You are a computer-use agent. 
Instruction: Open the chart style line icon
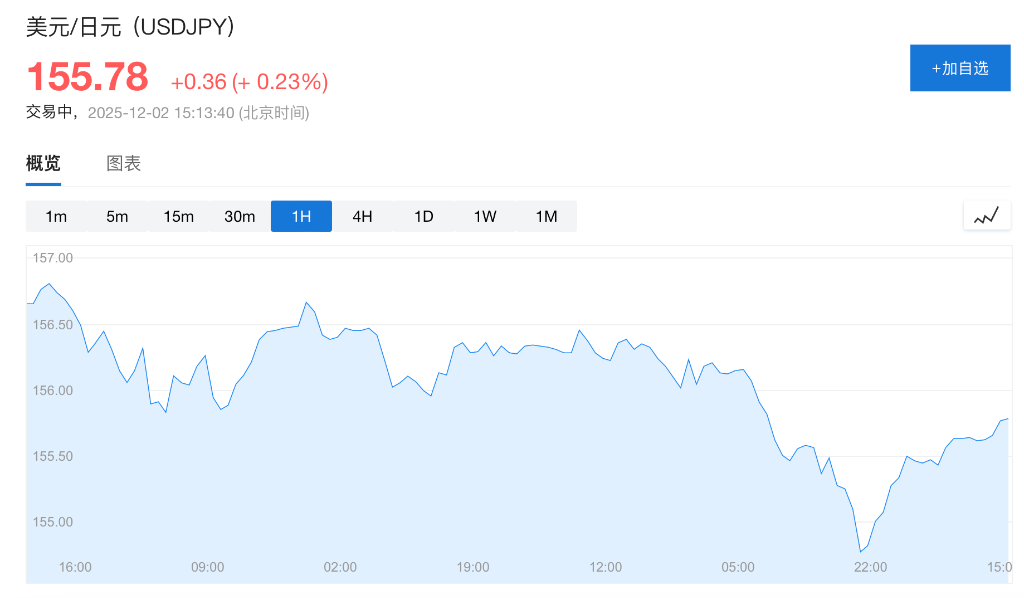[x=986, y=215]
